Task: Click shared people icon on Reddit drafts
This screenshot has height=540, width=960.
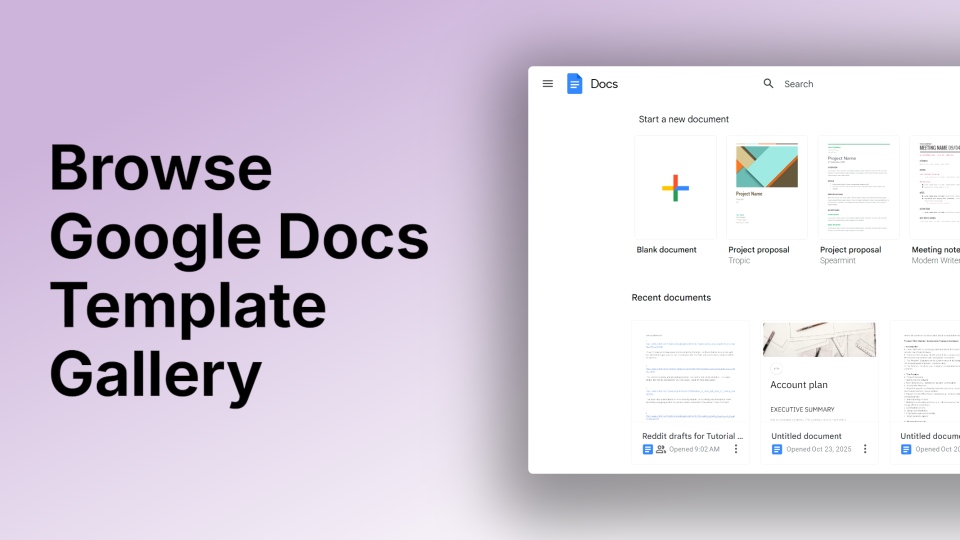Action: click(661, 449)
